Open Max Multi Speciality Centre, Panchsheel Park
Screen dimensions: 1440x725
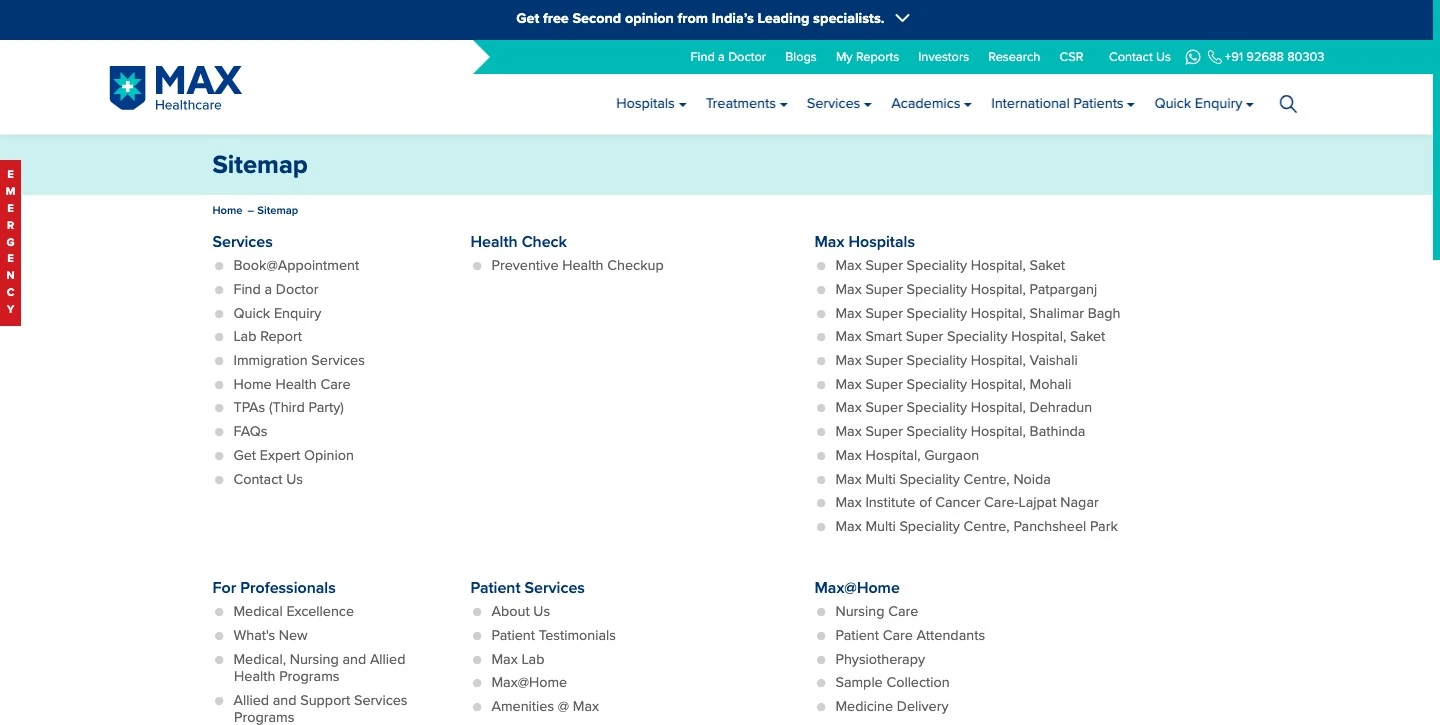coord(976,527)
